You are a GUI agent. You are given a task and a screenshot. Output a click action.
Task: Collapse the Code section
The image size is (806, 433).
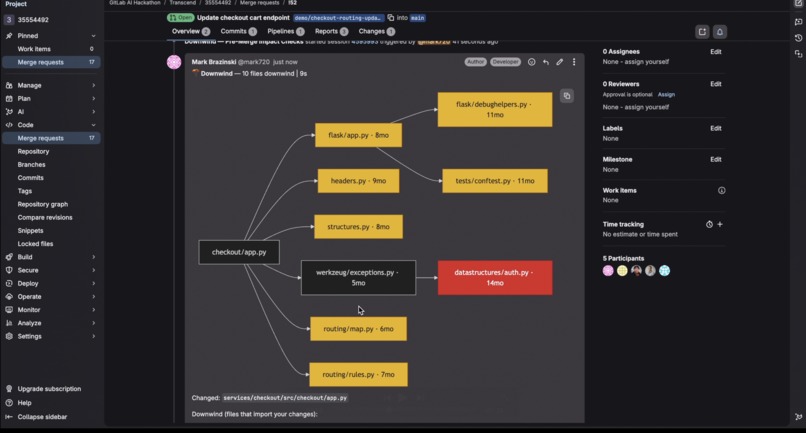[51, 125]
